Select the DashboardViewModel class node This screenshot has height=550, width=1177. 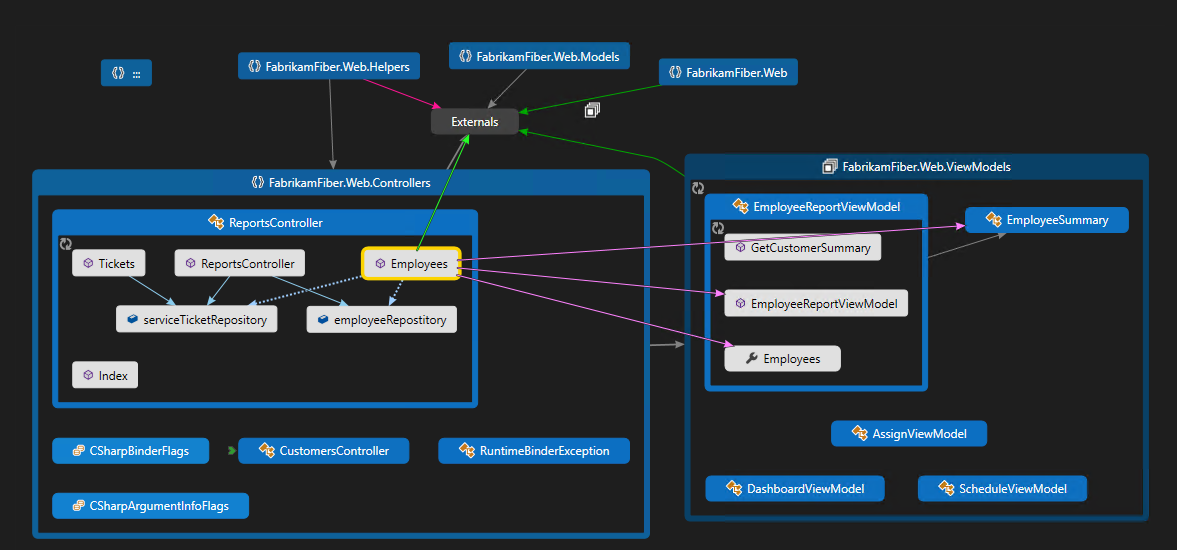click(x=794, y=489)
